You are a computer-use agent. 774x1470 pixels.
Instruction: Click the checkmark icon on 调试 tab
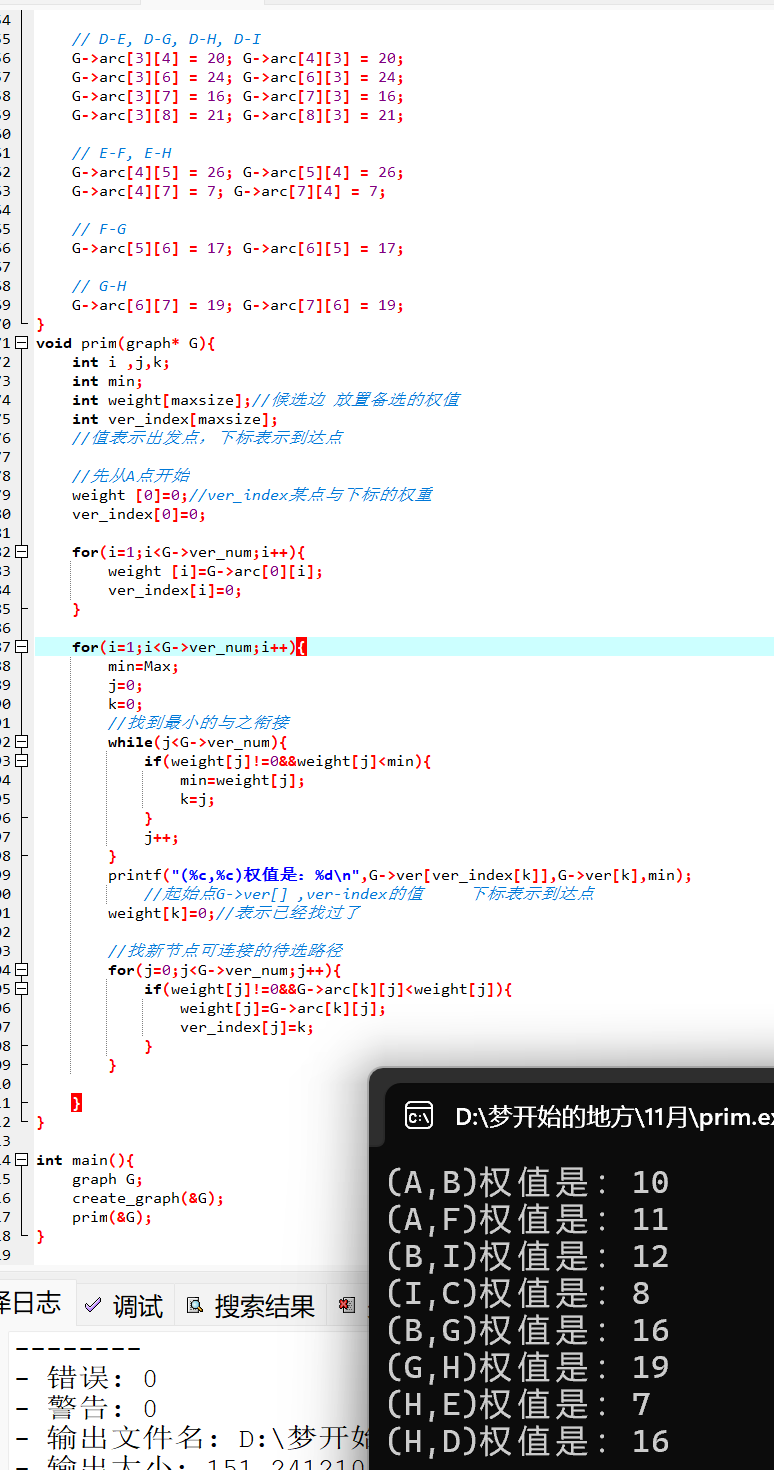[x=93, y=1305]
